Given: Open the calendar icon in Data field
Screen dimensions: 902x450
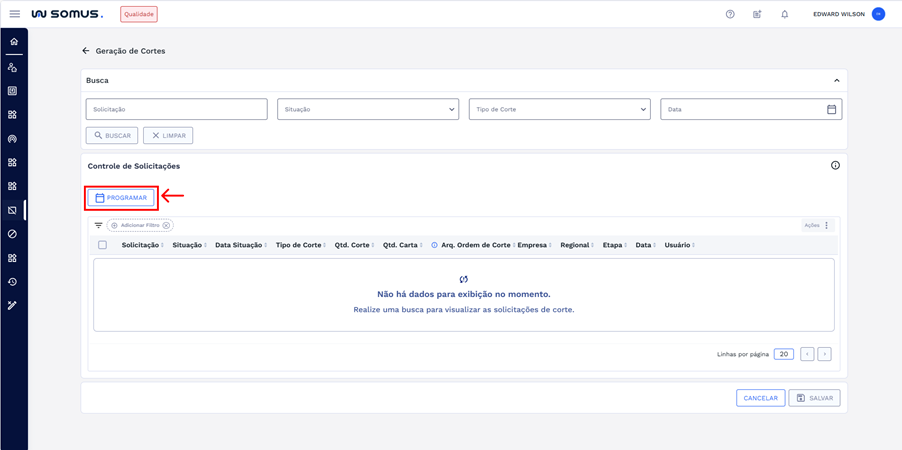Looking at the screenshot, I should tap(831, 109).
